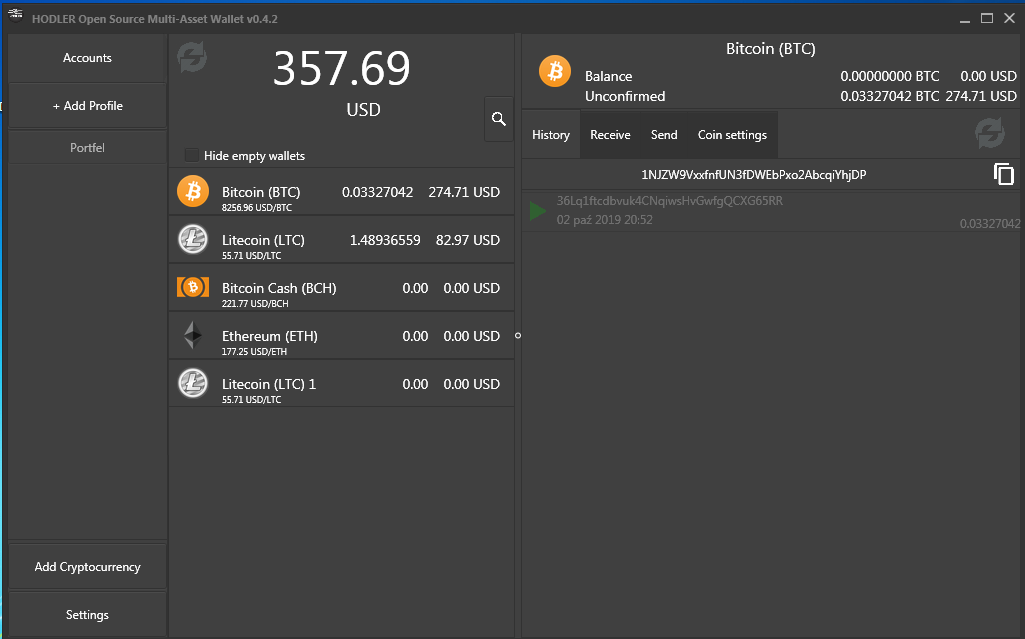Select the Portfel profile

(88, 148)
